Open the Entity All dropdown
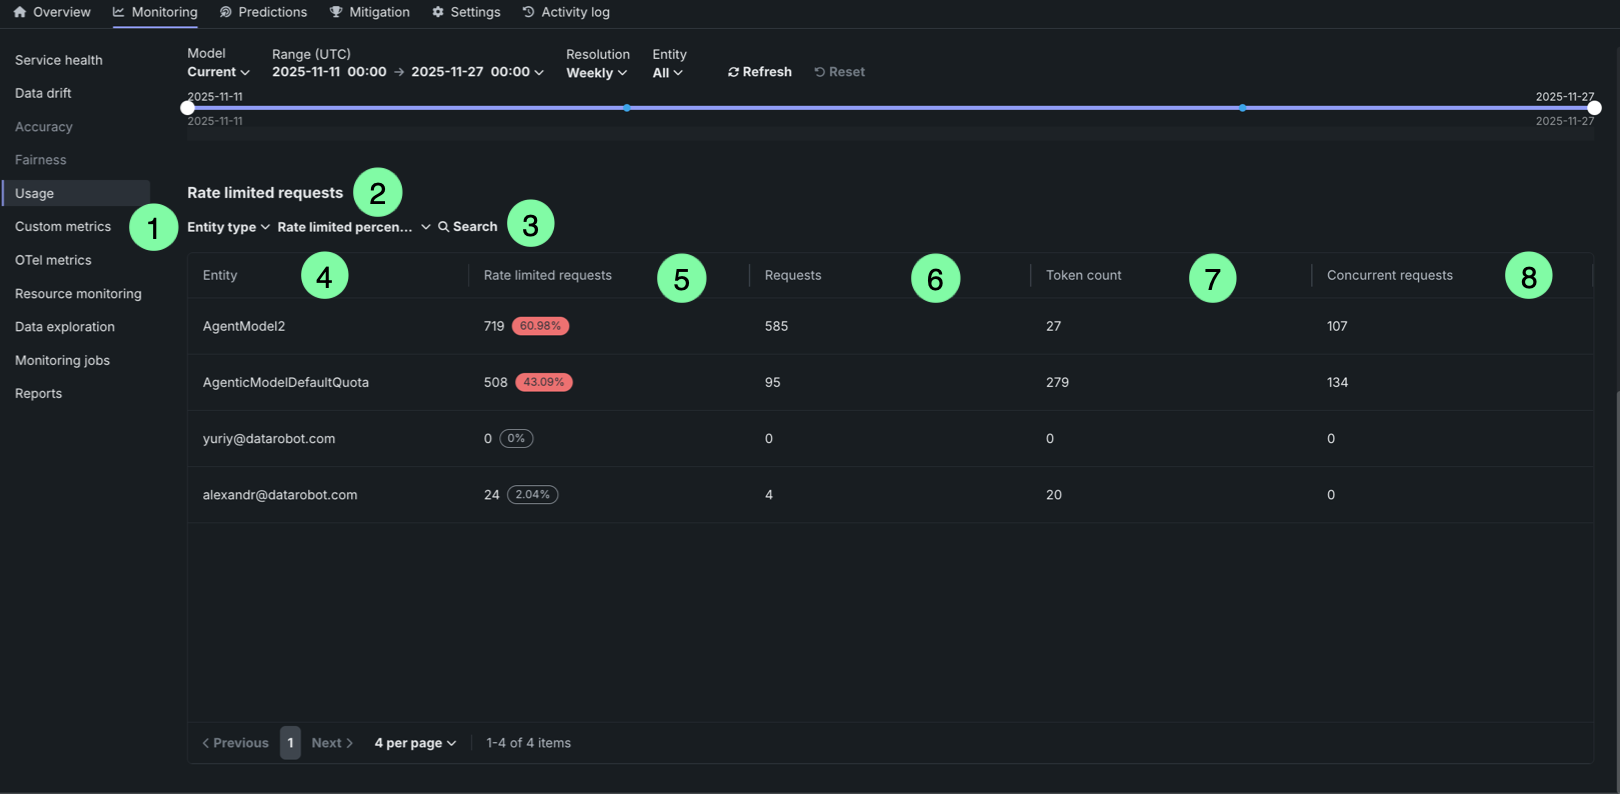 tap(668, 72)
